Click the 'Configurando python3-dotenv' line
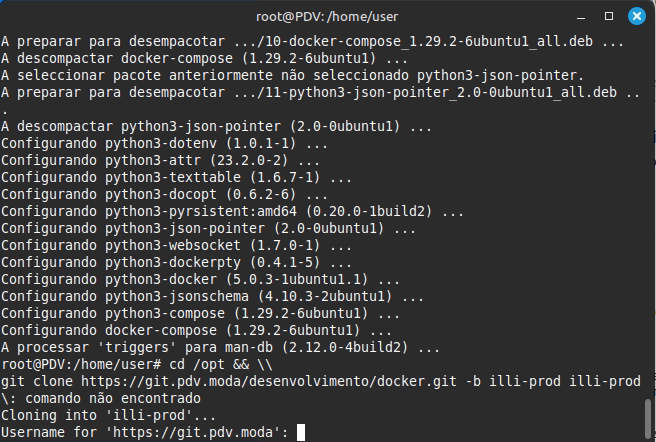Screen dimensions: 656x442 coord(164,143)
